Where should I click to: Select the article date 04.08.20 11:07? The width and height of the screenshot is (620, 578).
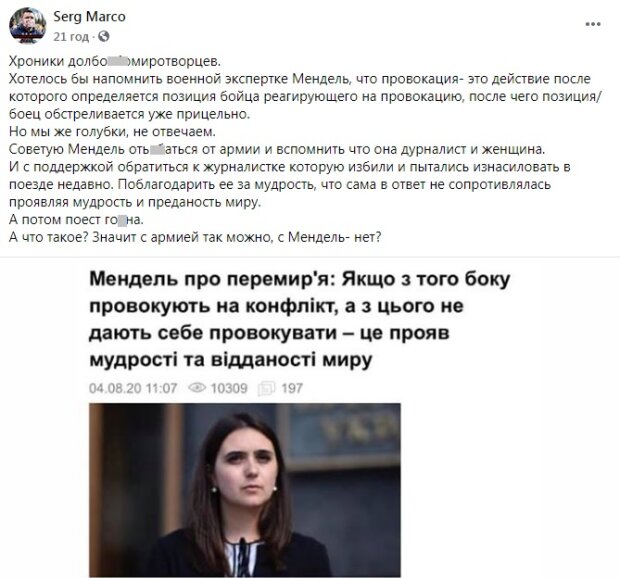coord(133,388)
